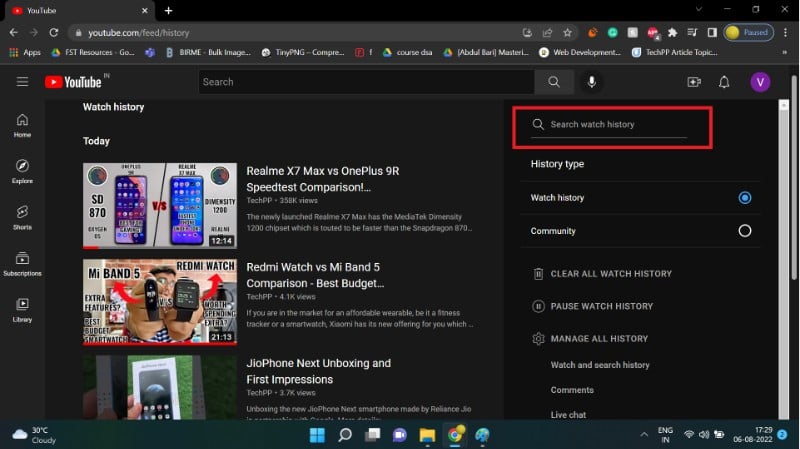Open Subscriptions in the sidebar

22,263
